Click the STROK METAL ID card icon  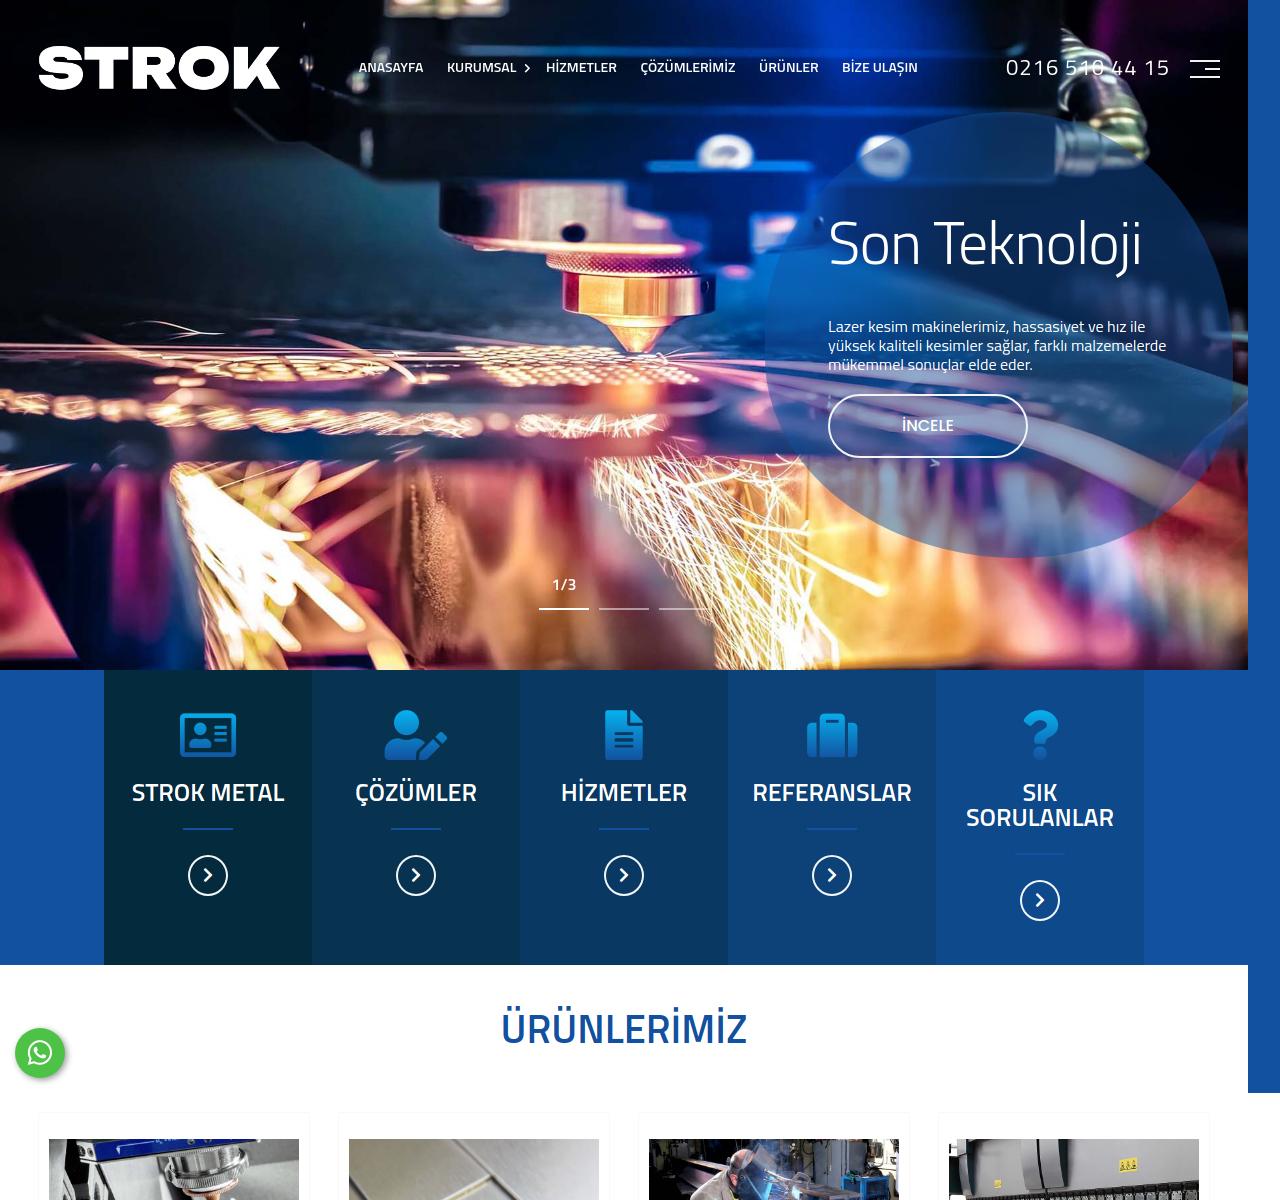click(x=208, y=735)
